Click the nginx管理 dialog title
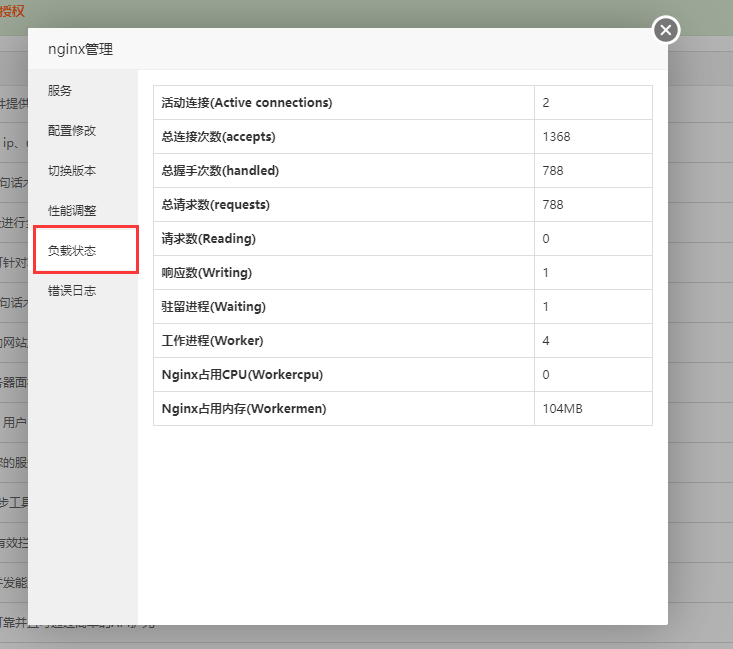The height and width of the screenshot is (649, 733). (80, 49)
